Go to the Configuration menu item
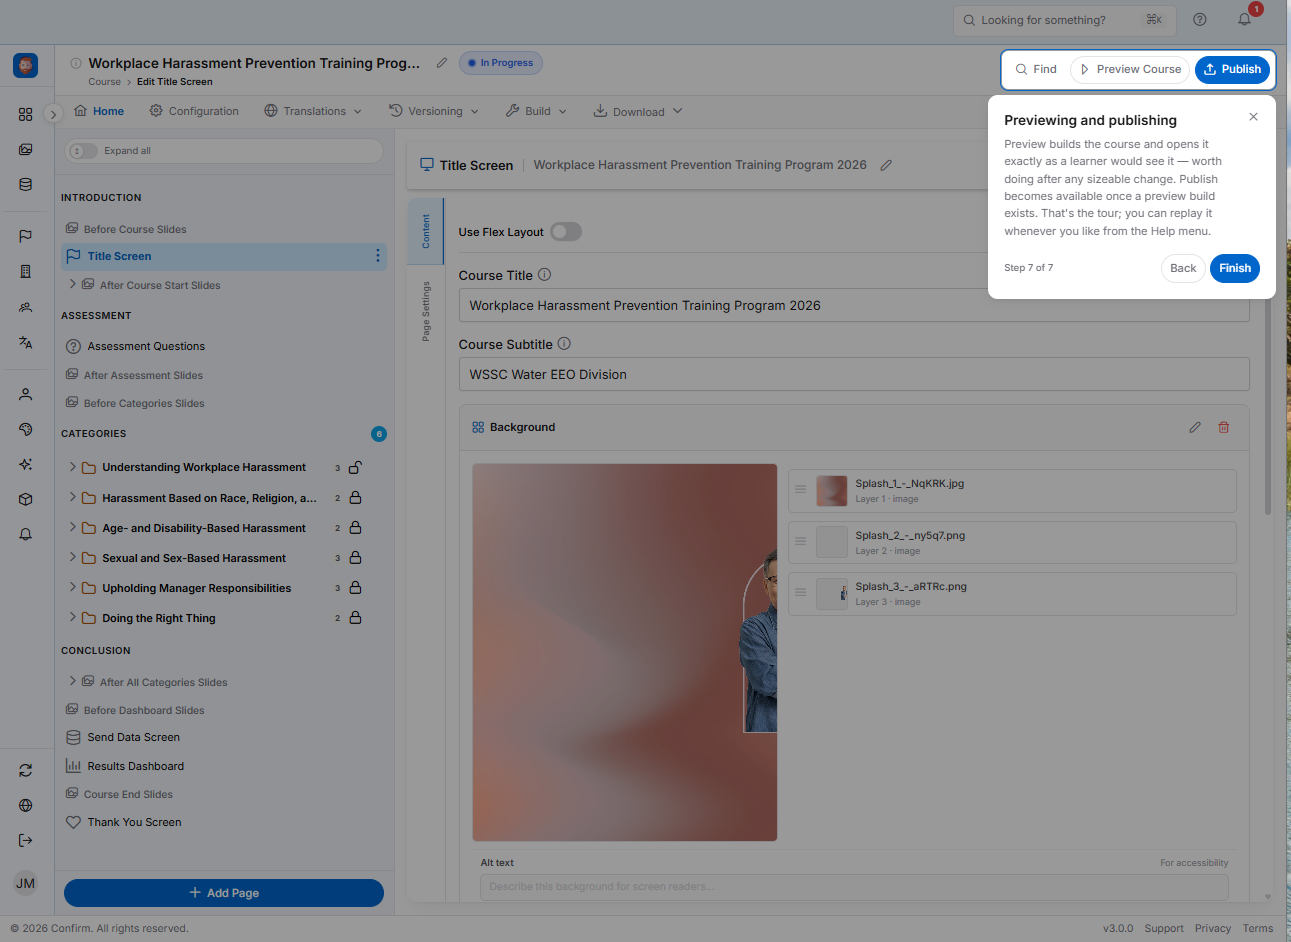The image size is (1291, 942). pyautogui.click(x=194, y=111)
